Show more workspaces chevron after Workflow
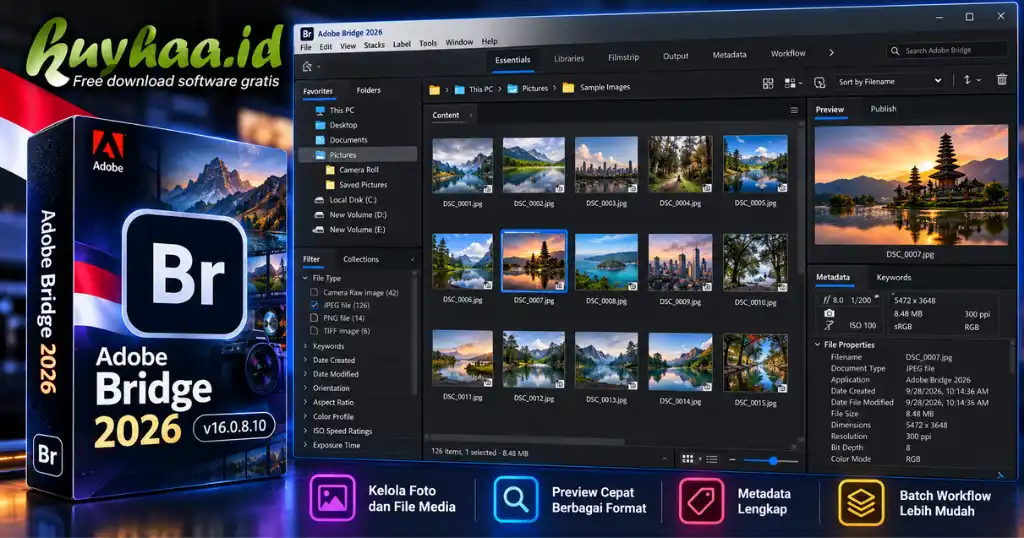Screen dimensions: 1024x538 click(831, 53)
